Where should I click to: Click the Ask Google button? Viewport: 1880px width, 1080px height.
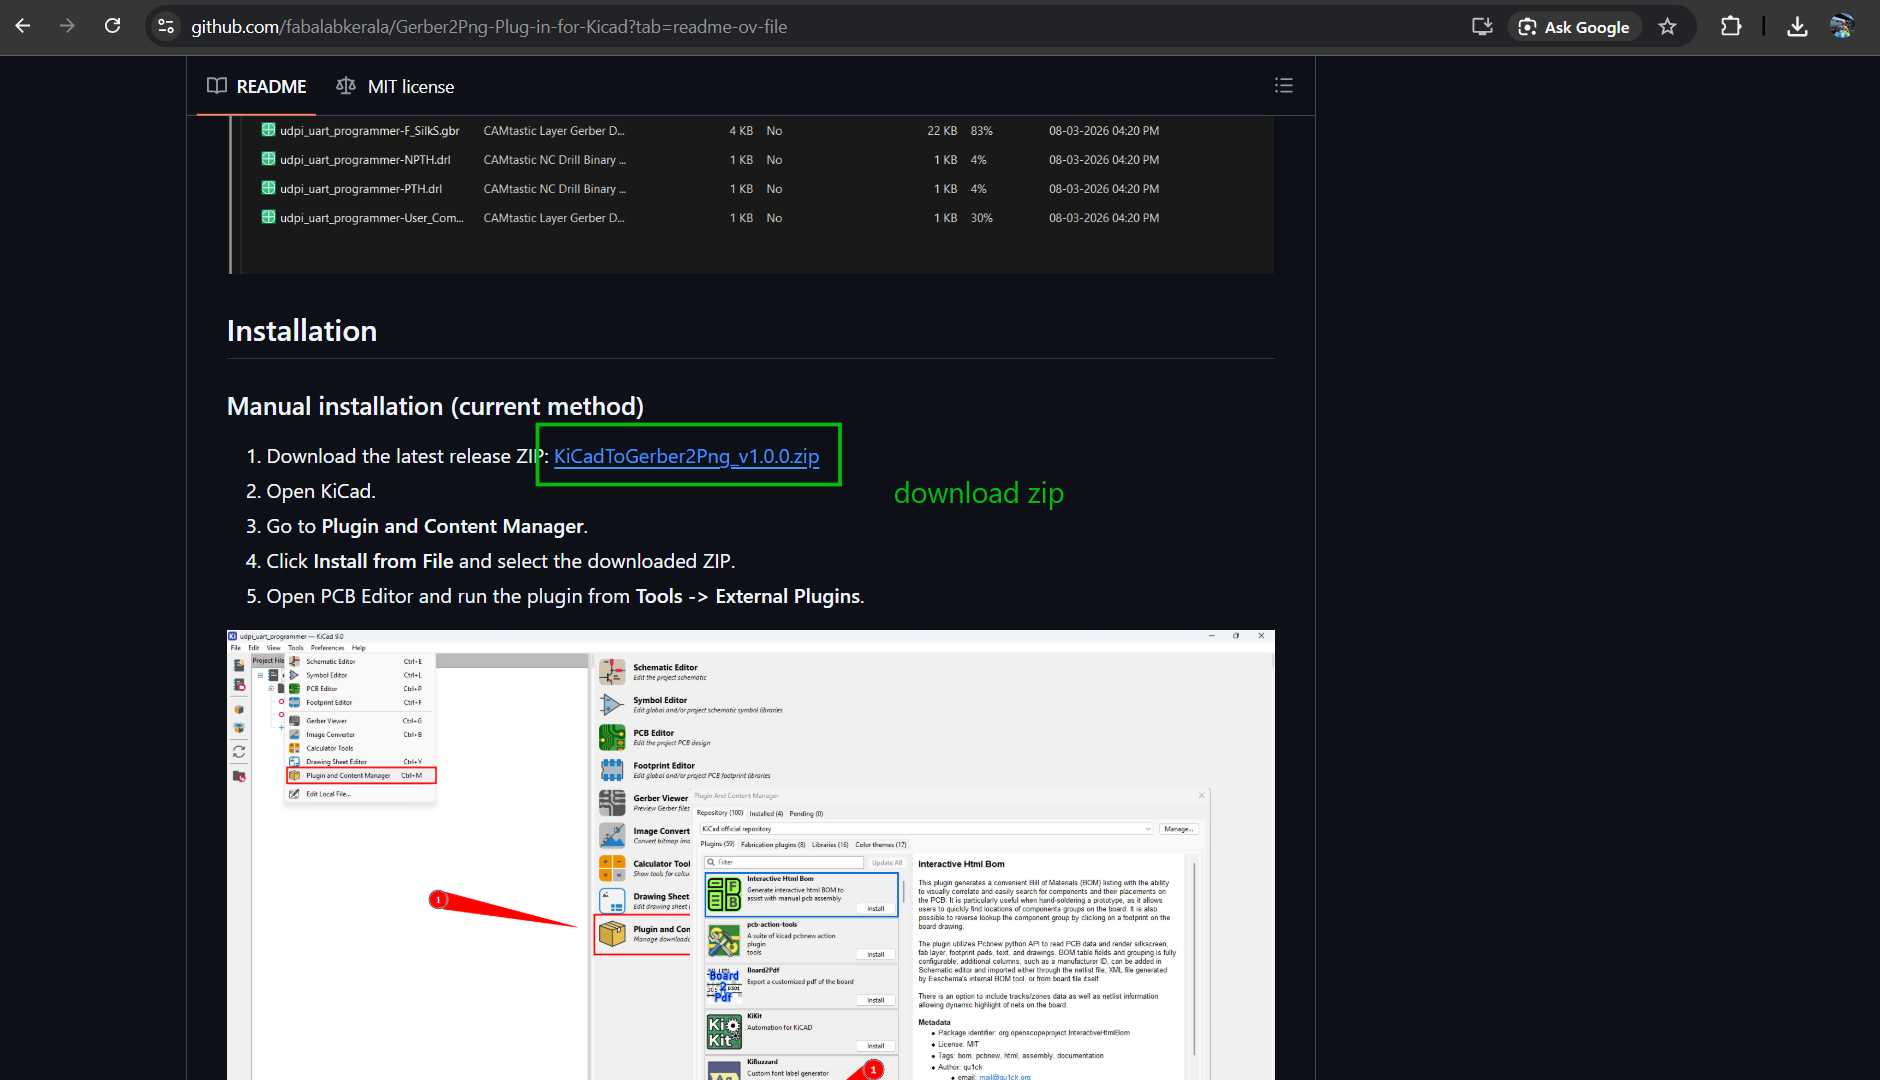click(1574, 27)
